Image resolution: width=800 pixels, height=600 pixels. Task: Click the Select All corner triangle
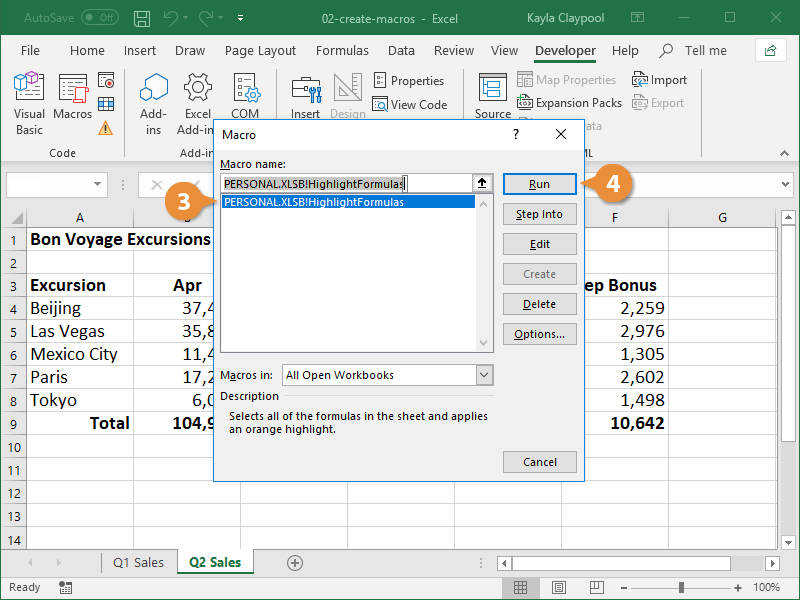point(17,218)
